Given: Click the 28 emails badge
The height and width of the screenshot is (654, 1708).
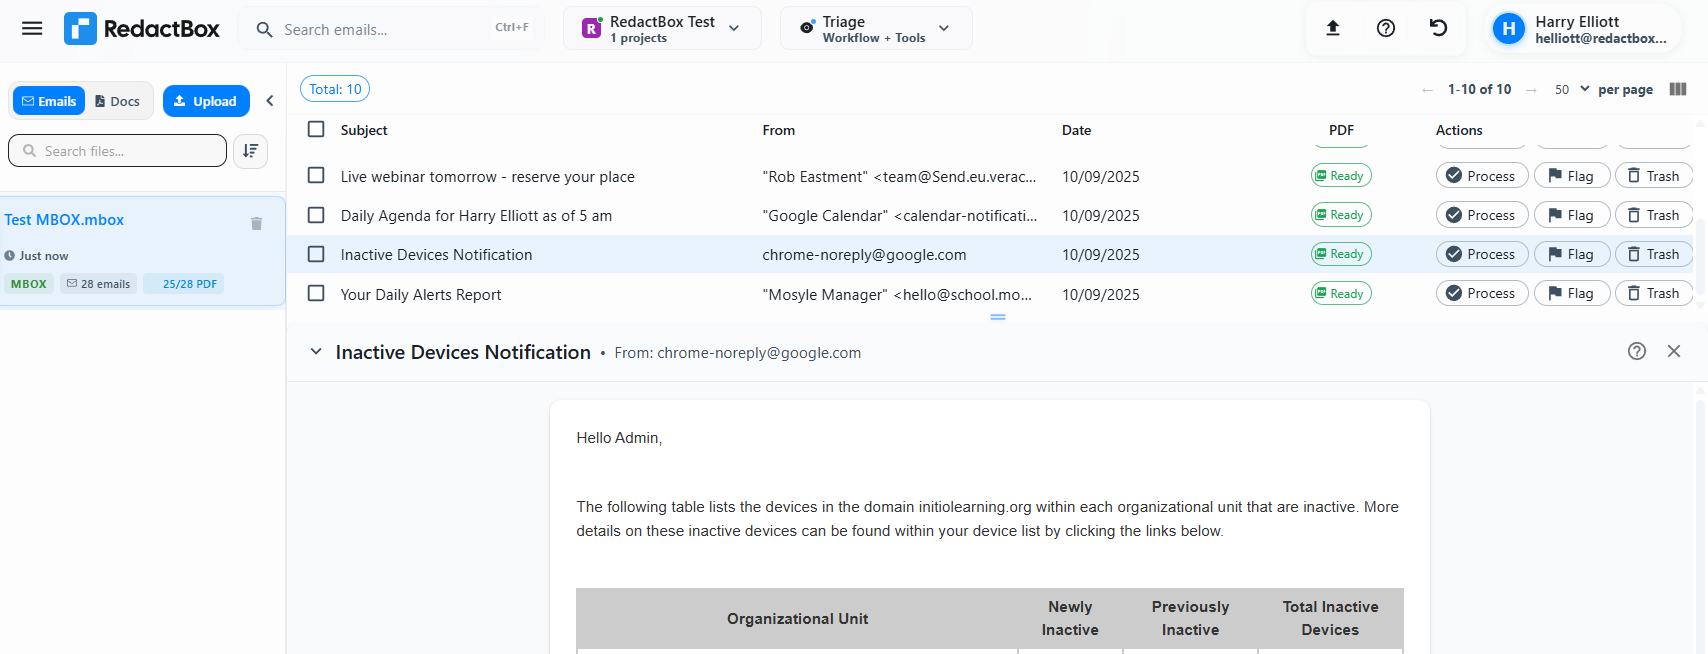Looking at the screenshot, I should click(99, 284).
